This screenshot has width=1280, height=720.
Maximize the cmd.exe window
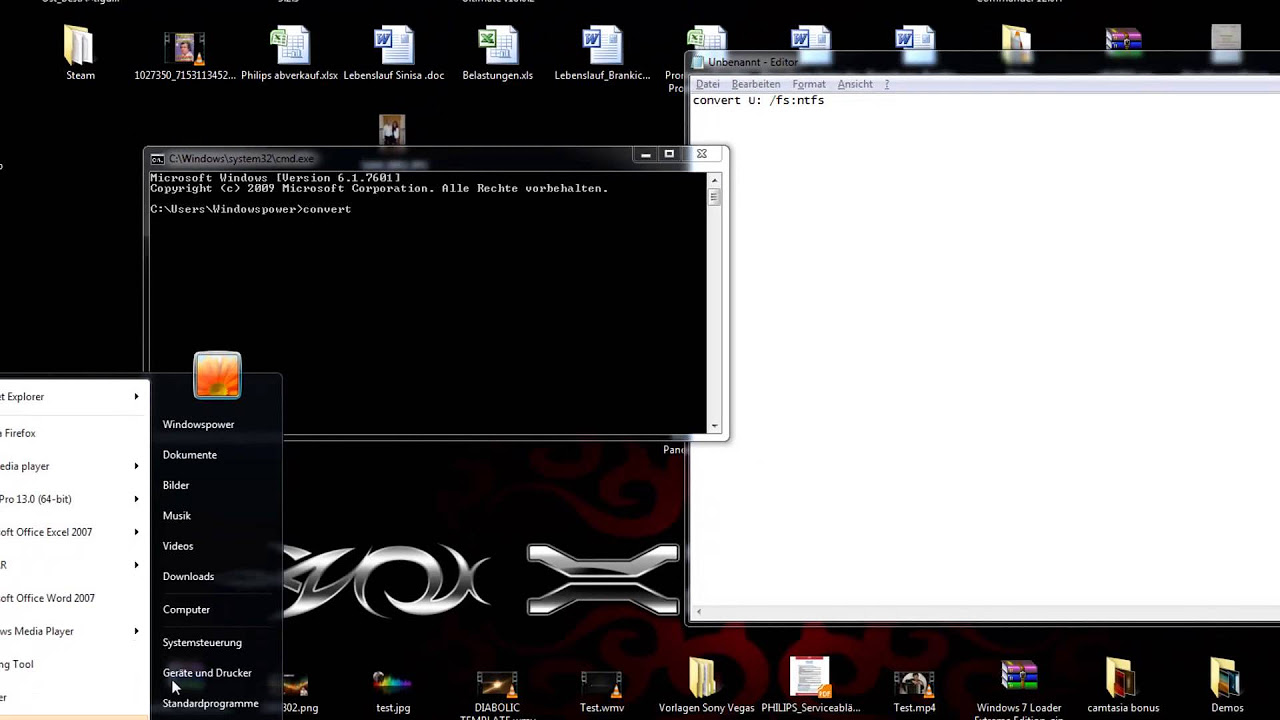tap(669, 154)
